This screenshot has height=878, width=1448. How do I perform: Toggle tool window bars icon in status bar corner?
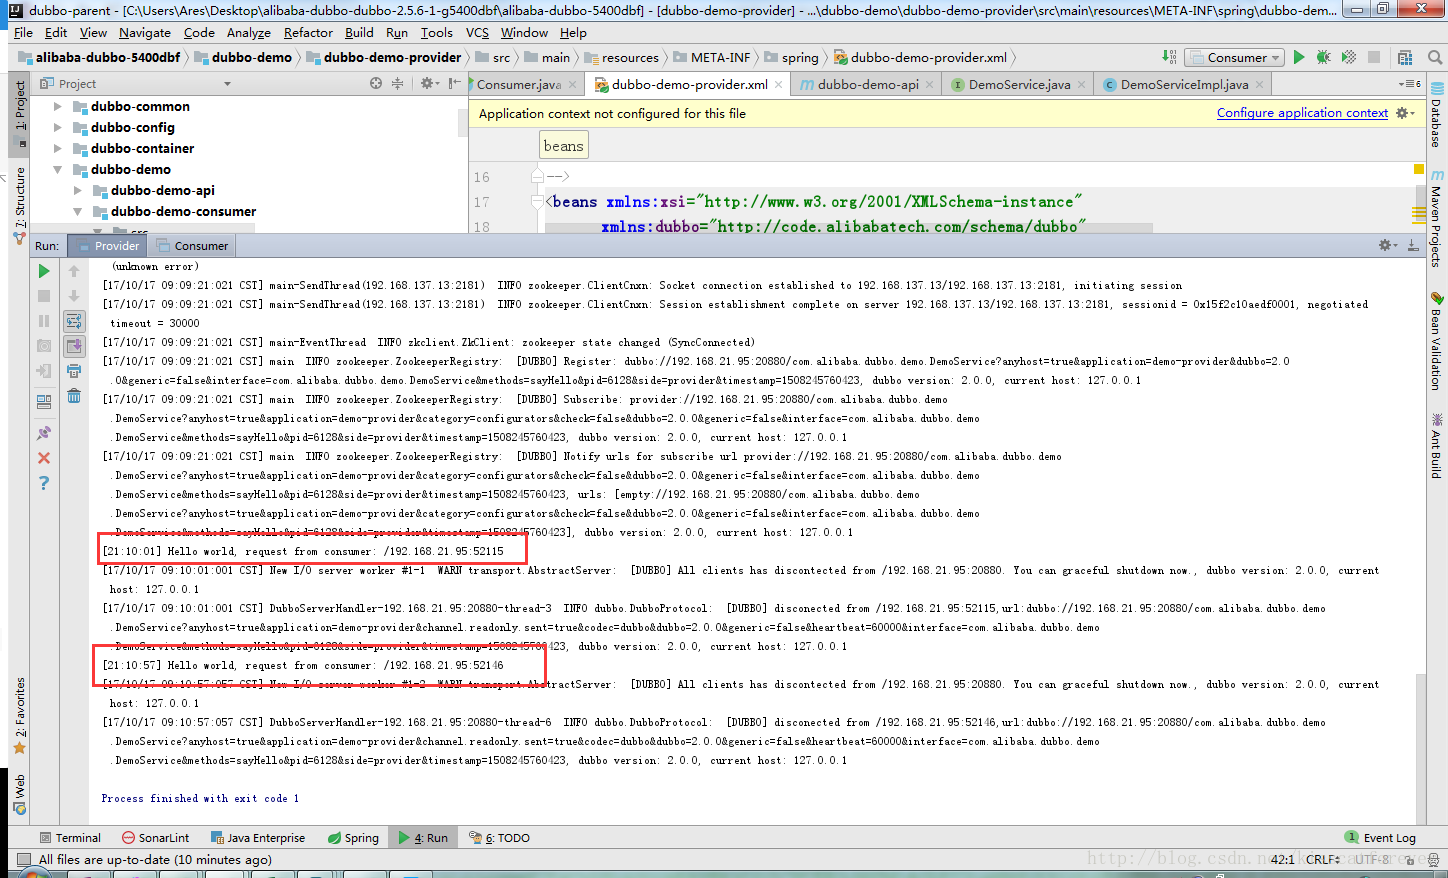(x=24, y=860)
